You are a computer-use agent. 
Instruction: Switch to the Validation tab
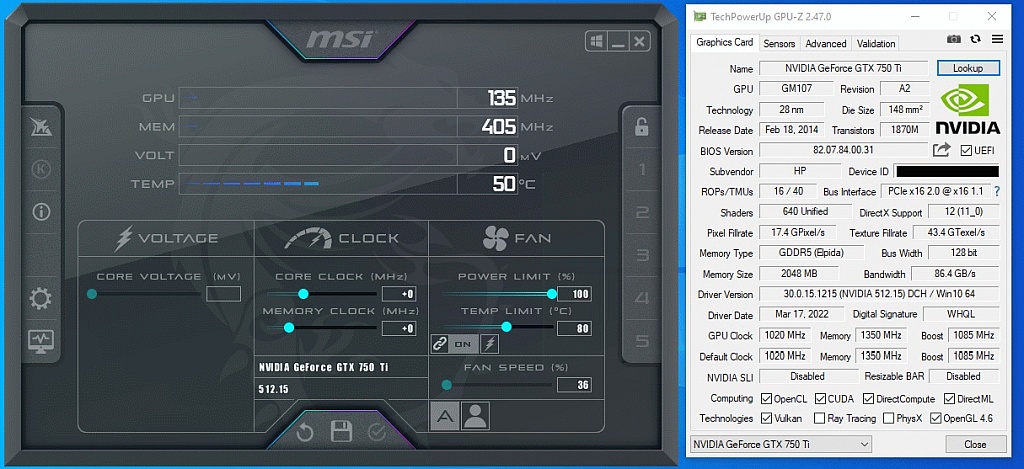coord(876,44)
